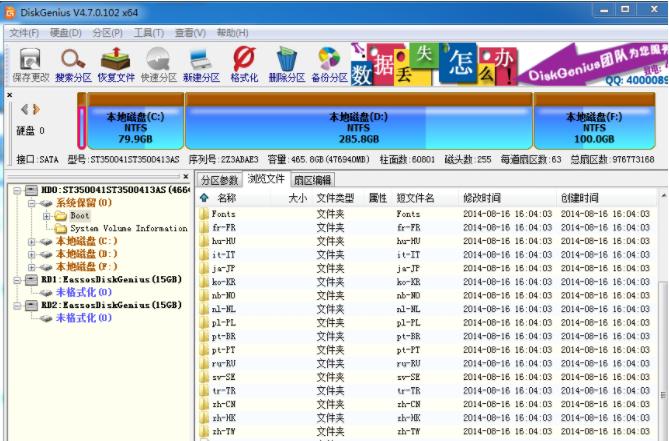
Task: Go up one folder level arrow icon
Action: click(x=204, y=197)
